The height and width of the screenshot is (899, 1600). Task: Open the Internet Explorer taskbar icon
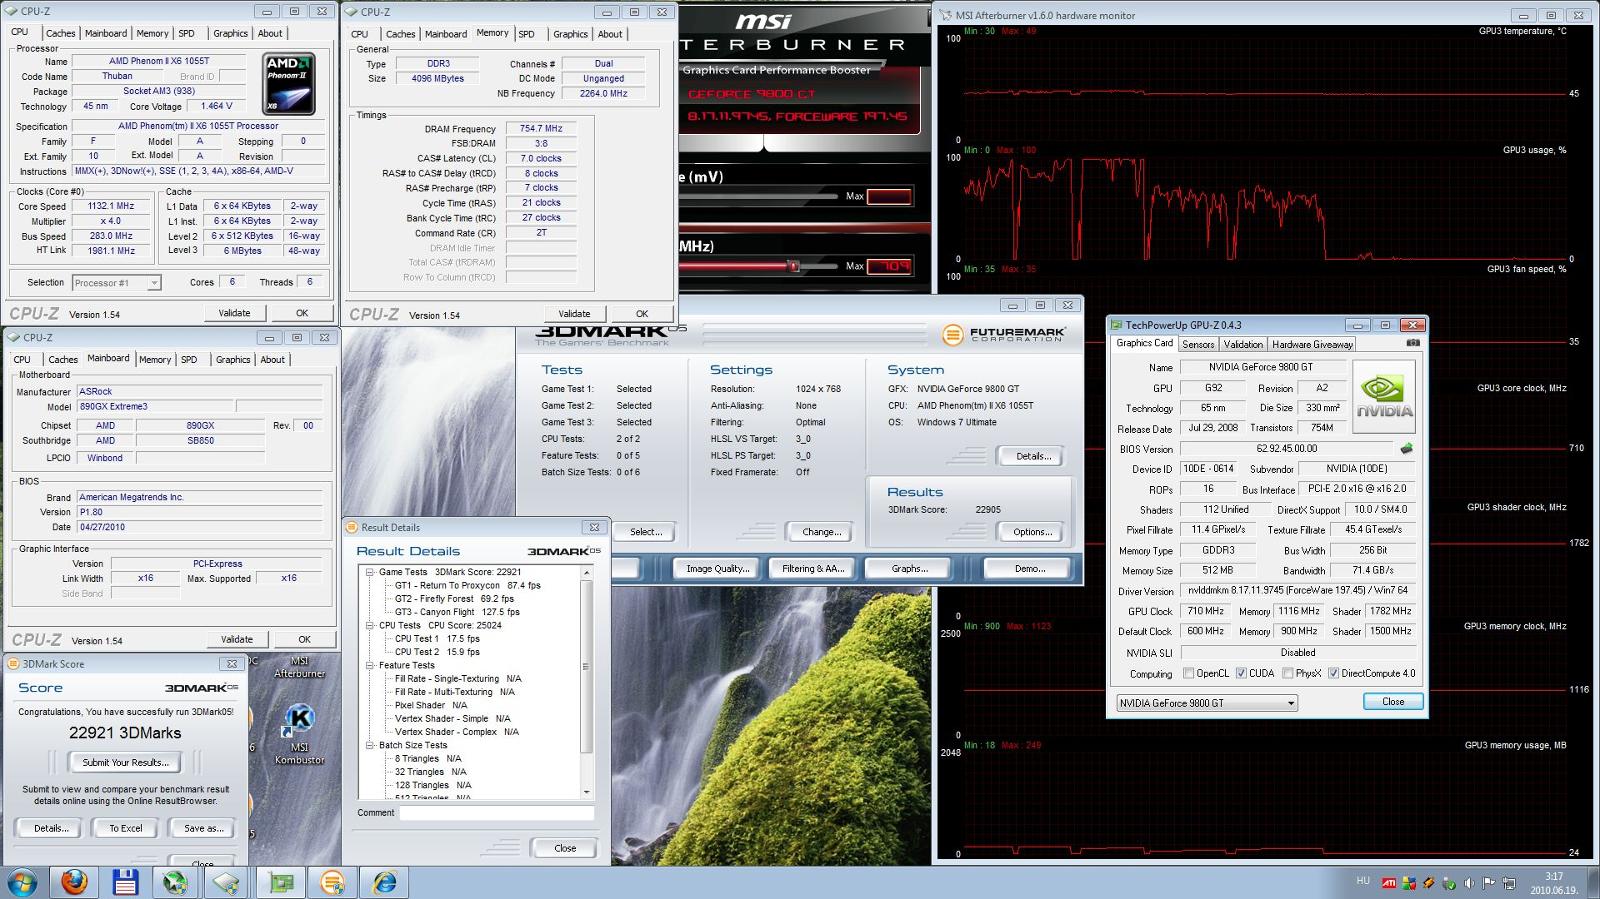385,883
